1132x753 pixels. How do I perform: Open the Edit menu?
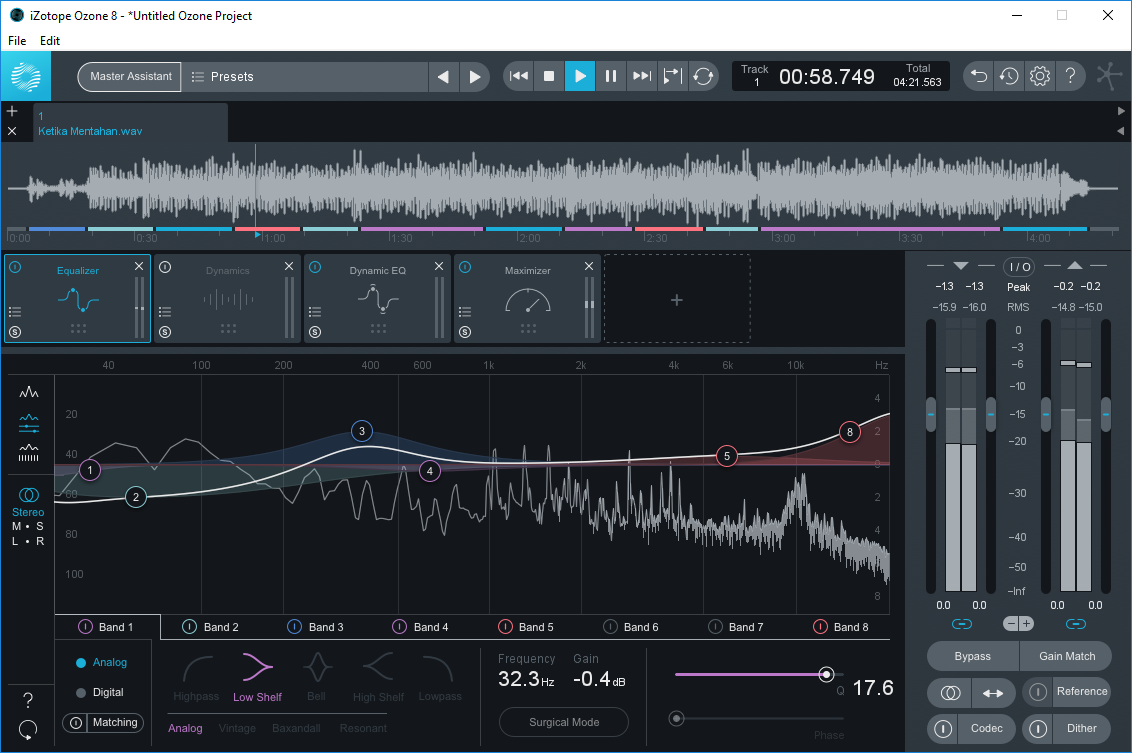(50, 41)
